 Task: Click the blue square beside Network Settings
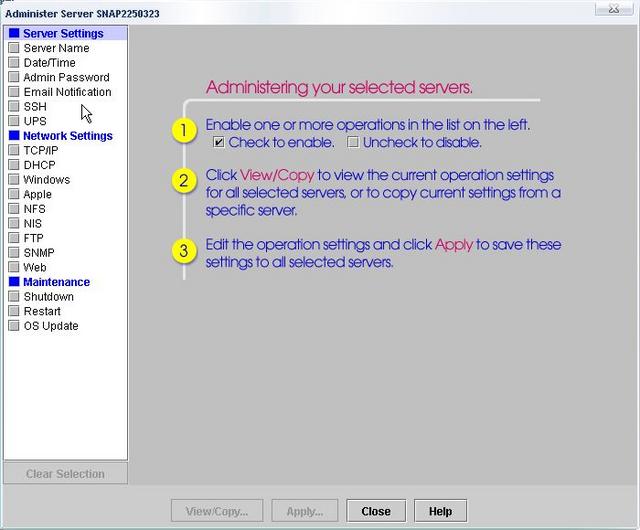pyautogui.click(x=14, y=136)
